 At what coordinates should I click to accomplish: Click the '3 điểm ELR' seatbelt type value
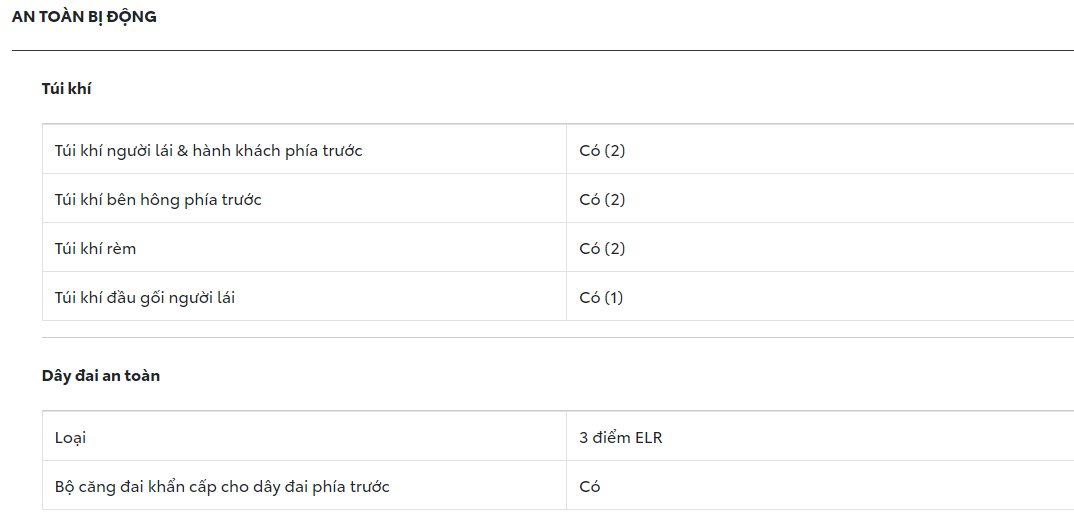point(621,438)
